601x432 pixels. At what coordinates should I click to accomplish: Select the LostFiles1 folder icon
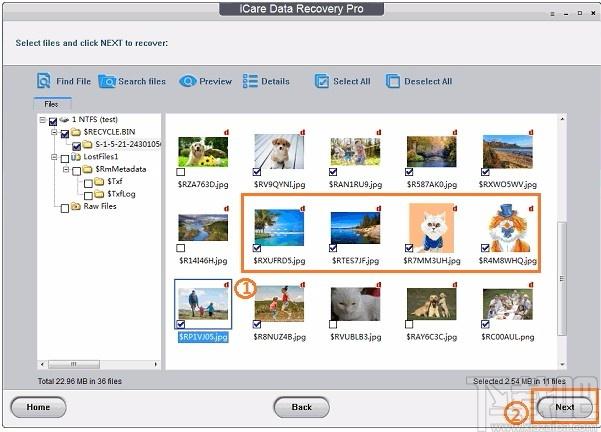pos(76,157)
